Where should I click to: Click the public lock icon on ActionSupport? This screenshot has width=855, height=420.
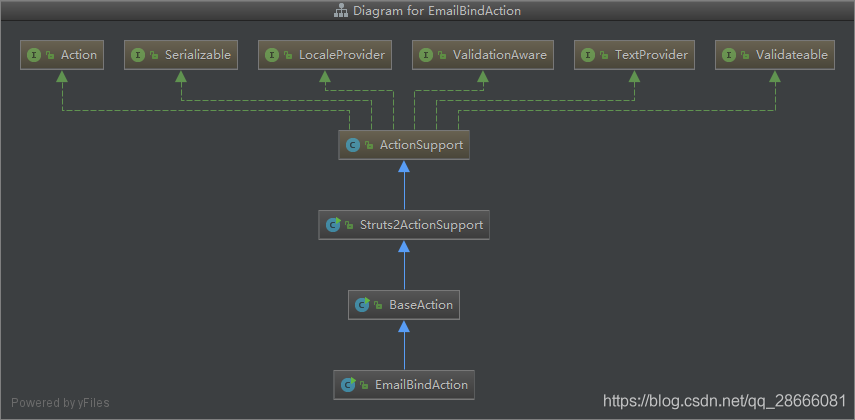(x=369, y=146)
